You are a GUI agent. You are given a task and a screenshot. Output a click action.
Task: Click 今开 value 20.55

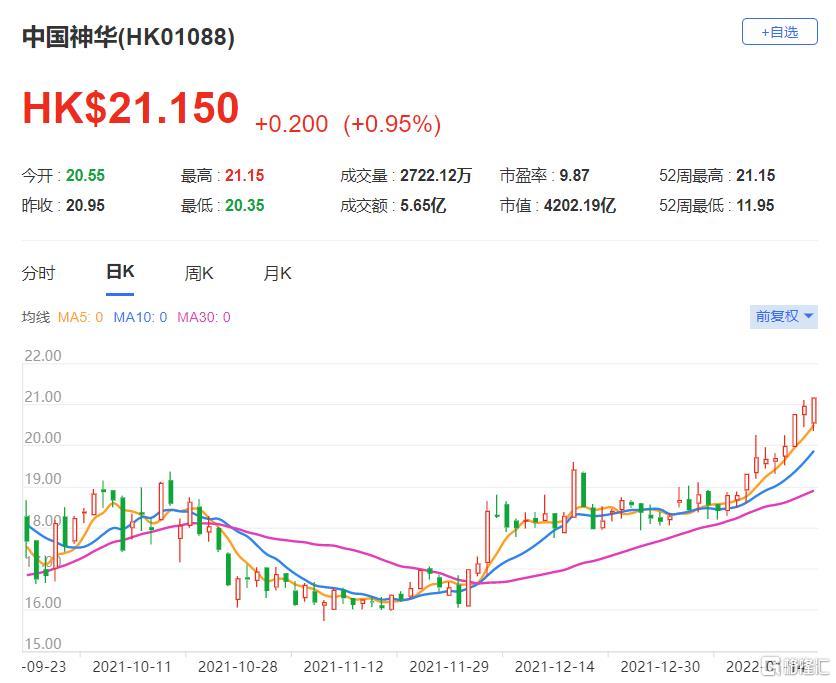point(85,175)
